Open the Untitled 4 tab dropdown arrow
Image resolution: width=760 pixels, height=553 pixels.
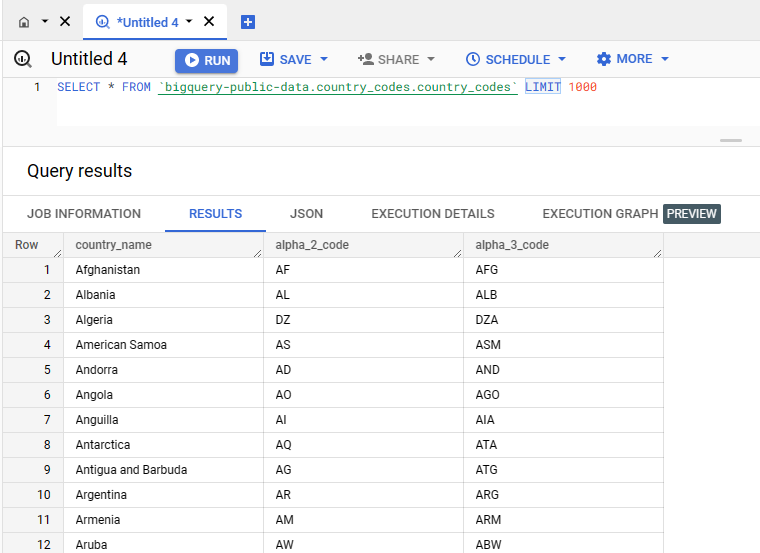[189, 21]
